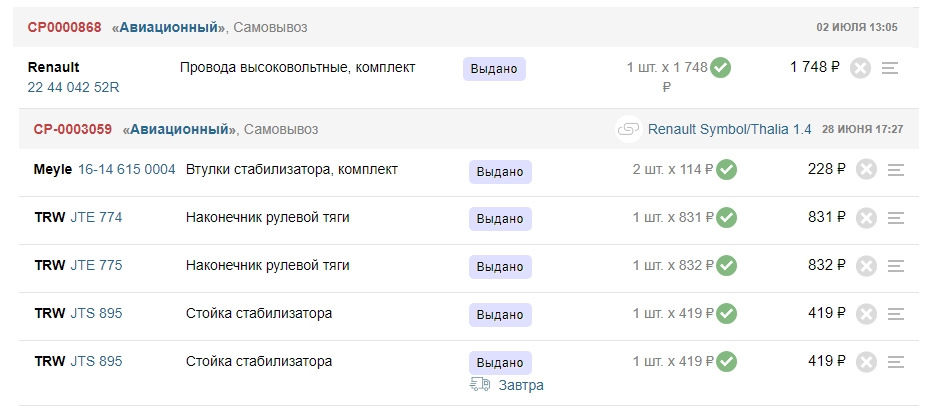Expand options menu for TRW JTE 774
937x406 pixels.
(896, 218)
